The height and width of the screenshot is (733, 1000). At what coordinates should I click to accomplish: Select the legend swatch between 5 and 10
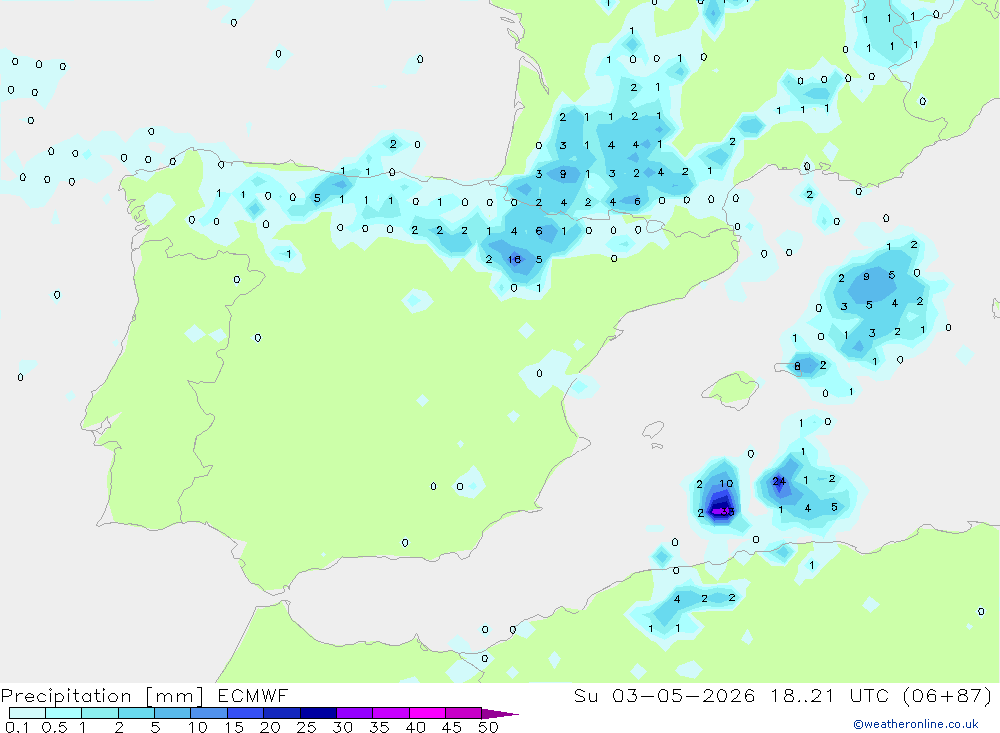[x=172, y=713]
